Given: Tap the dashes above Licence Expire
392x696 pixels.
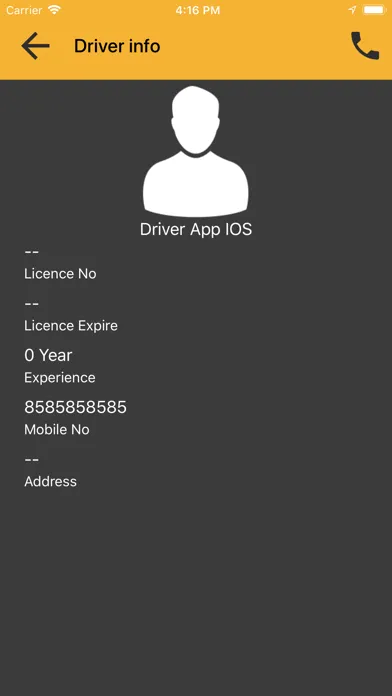Looking at the screenshot, I should 32,304.
